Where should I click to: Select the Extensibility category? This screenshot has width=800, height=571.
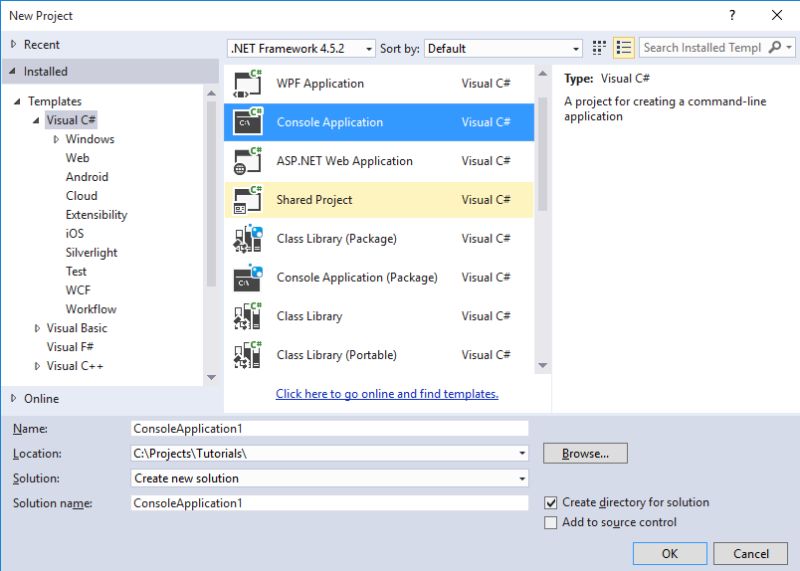tap(96, 215)
